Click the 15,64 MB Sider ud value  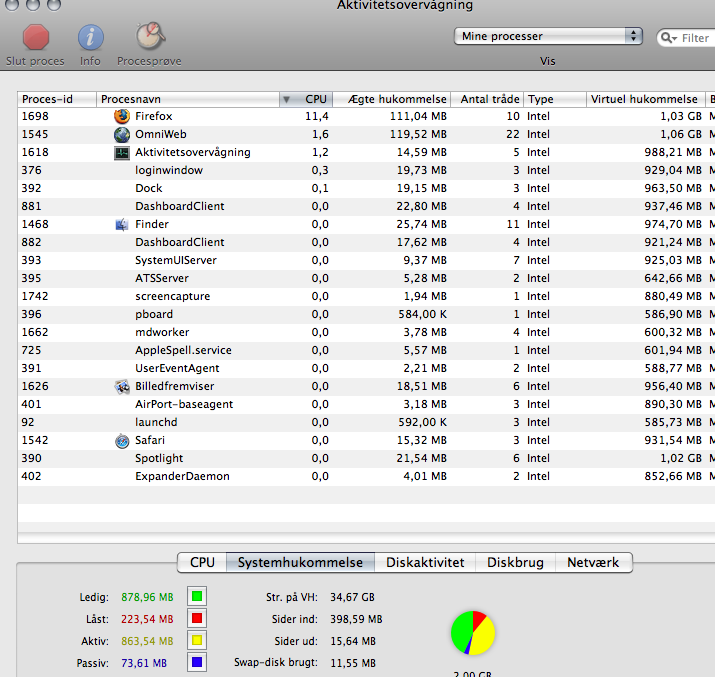coord(353,641)
